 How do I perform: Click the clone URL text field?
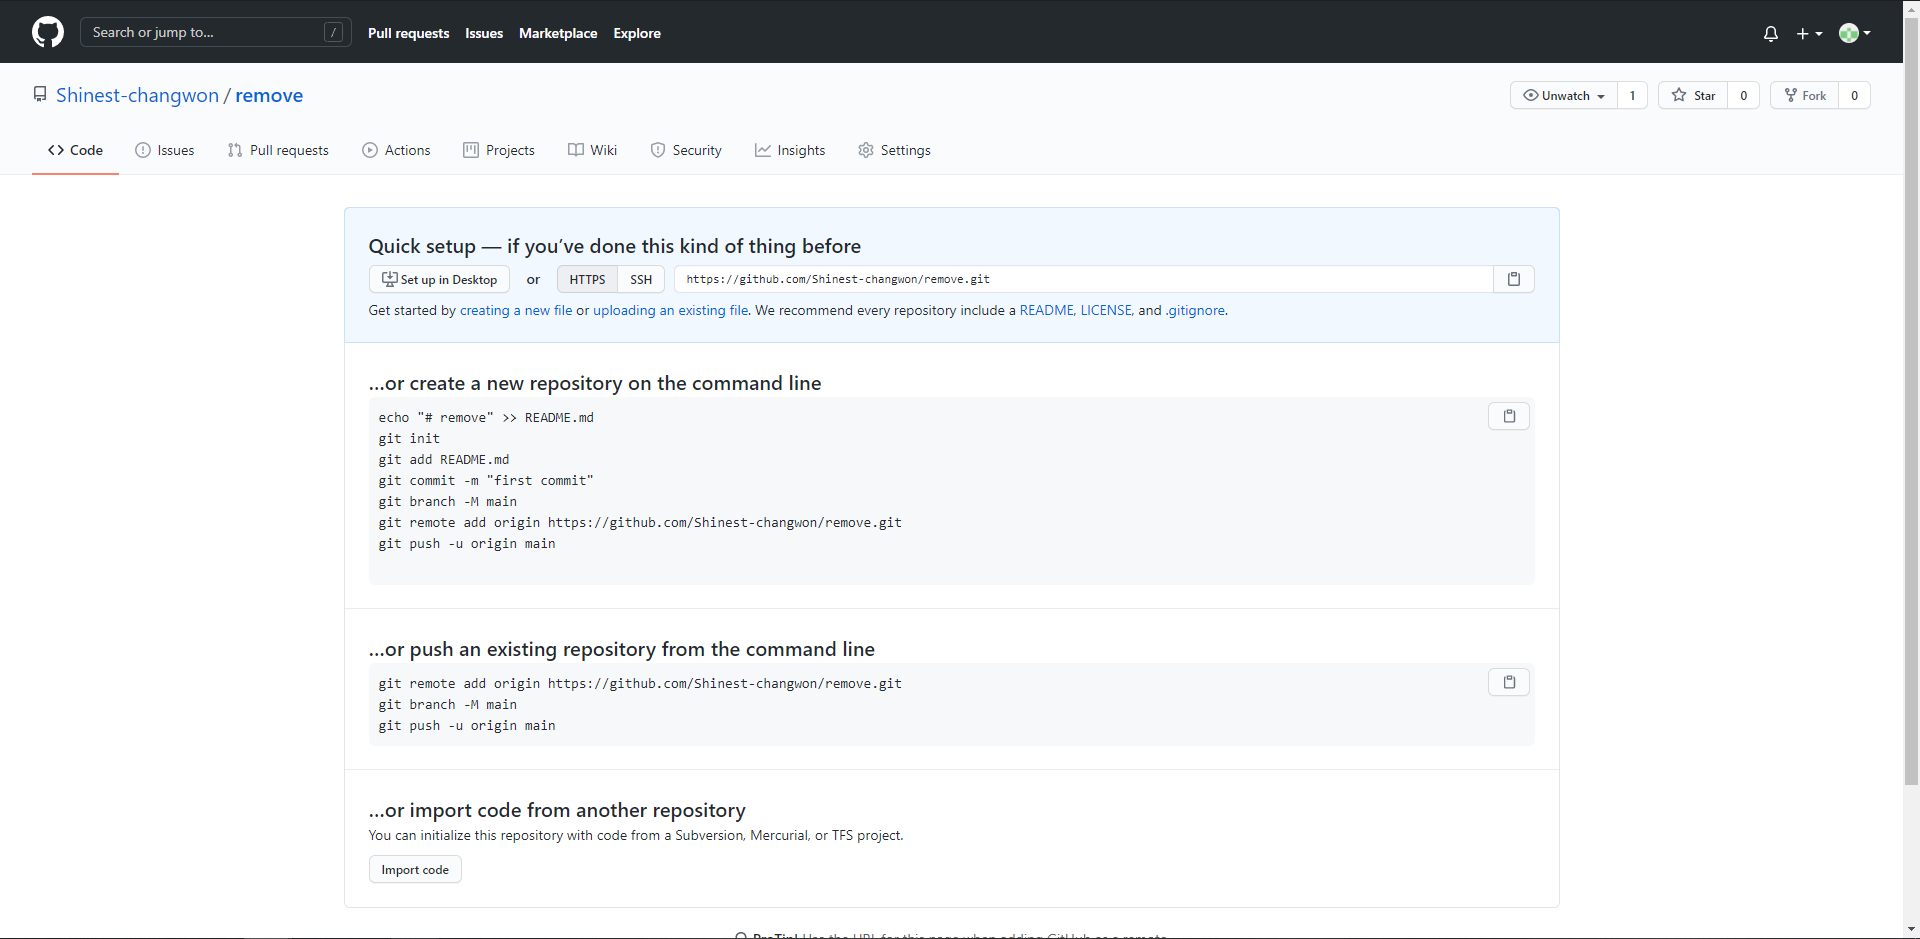(x=1084, y=279)
